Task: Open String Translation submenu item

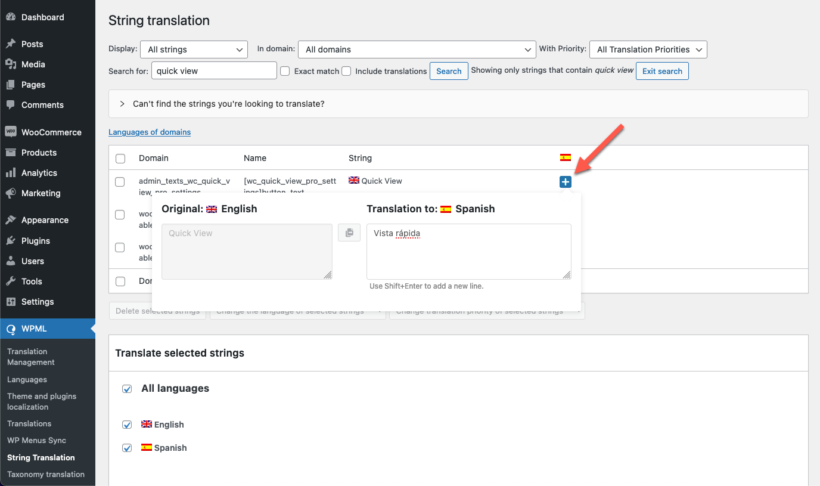Action: pos(41,457)
